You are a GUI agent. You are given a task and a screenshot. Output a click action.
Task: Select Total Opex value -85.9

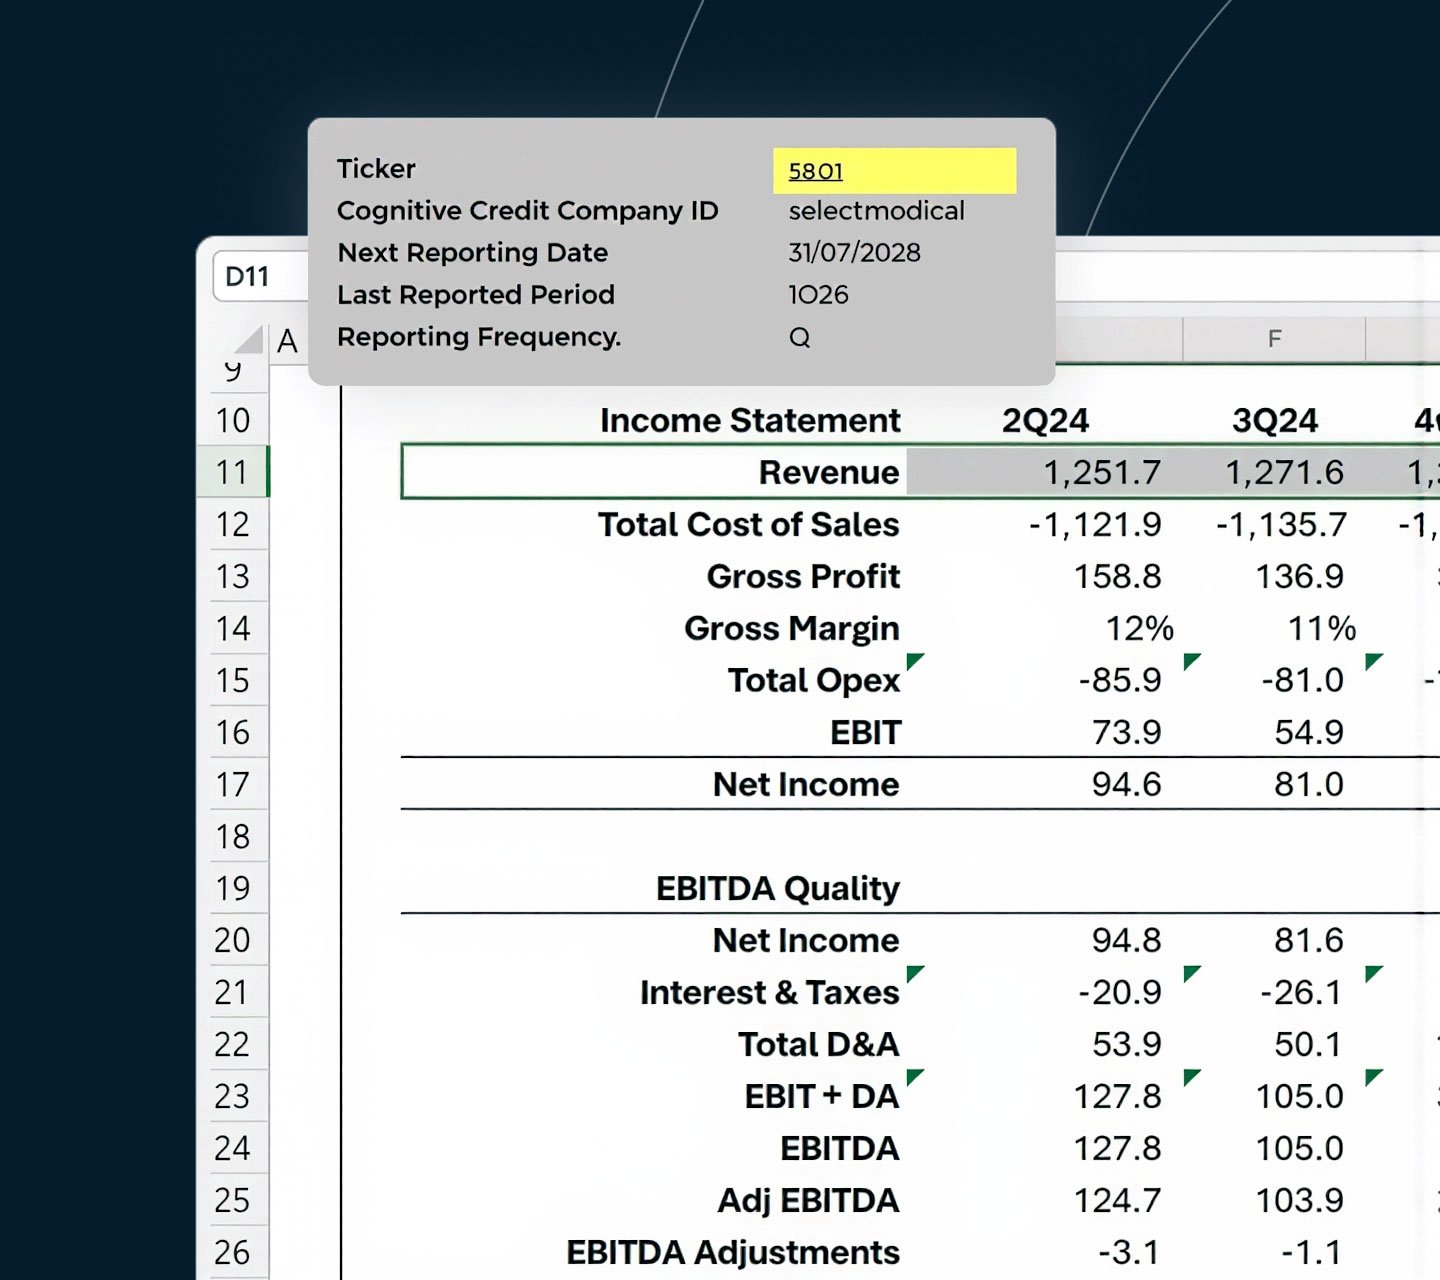(x=1120, y=680)
